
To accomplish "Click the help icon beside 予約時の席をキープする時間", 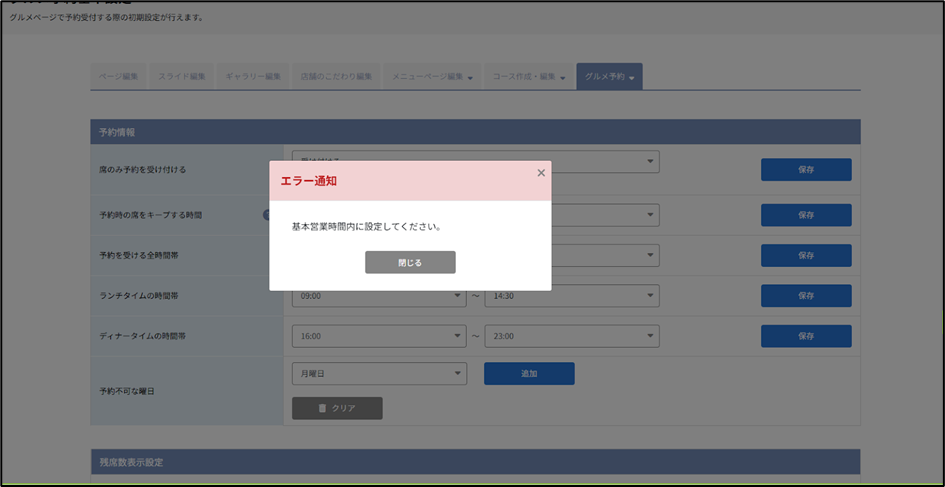I will coord(267,215).
